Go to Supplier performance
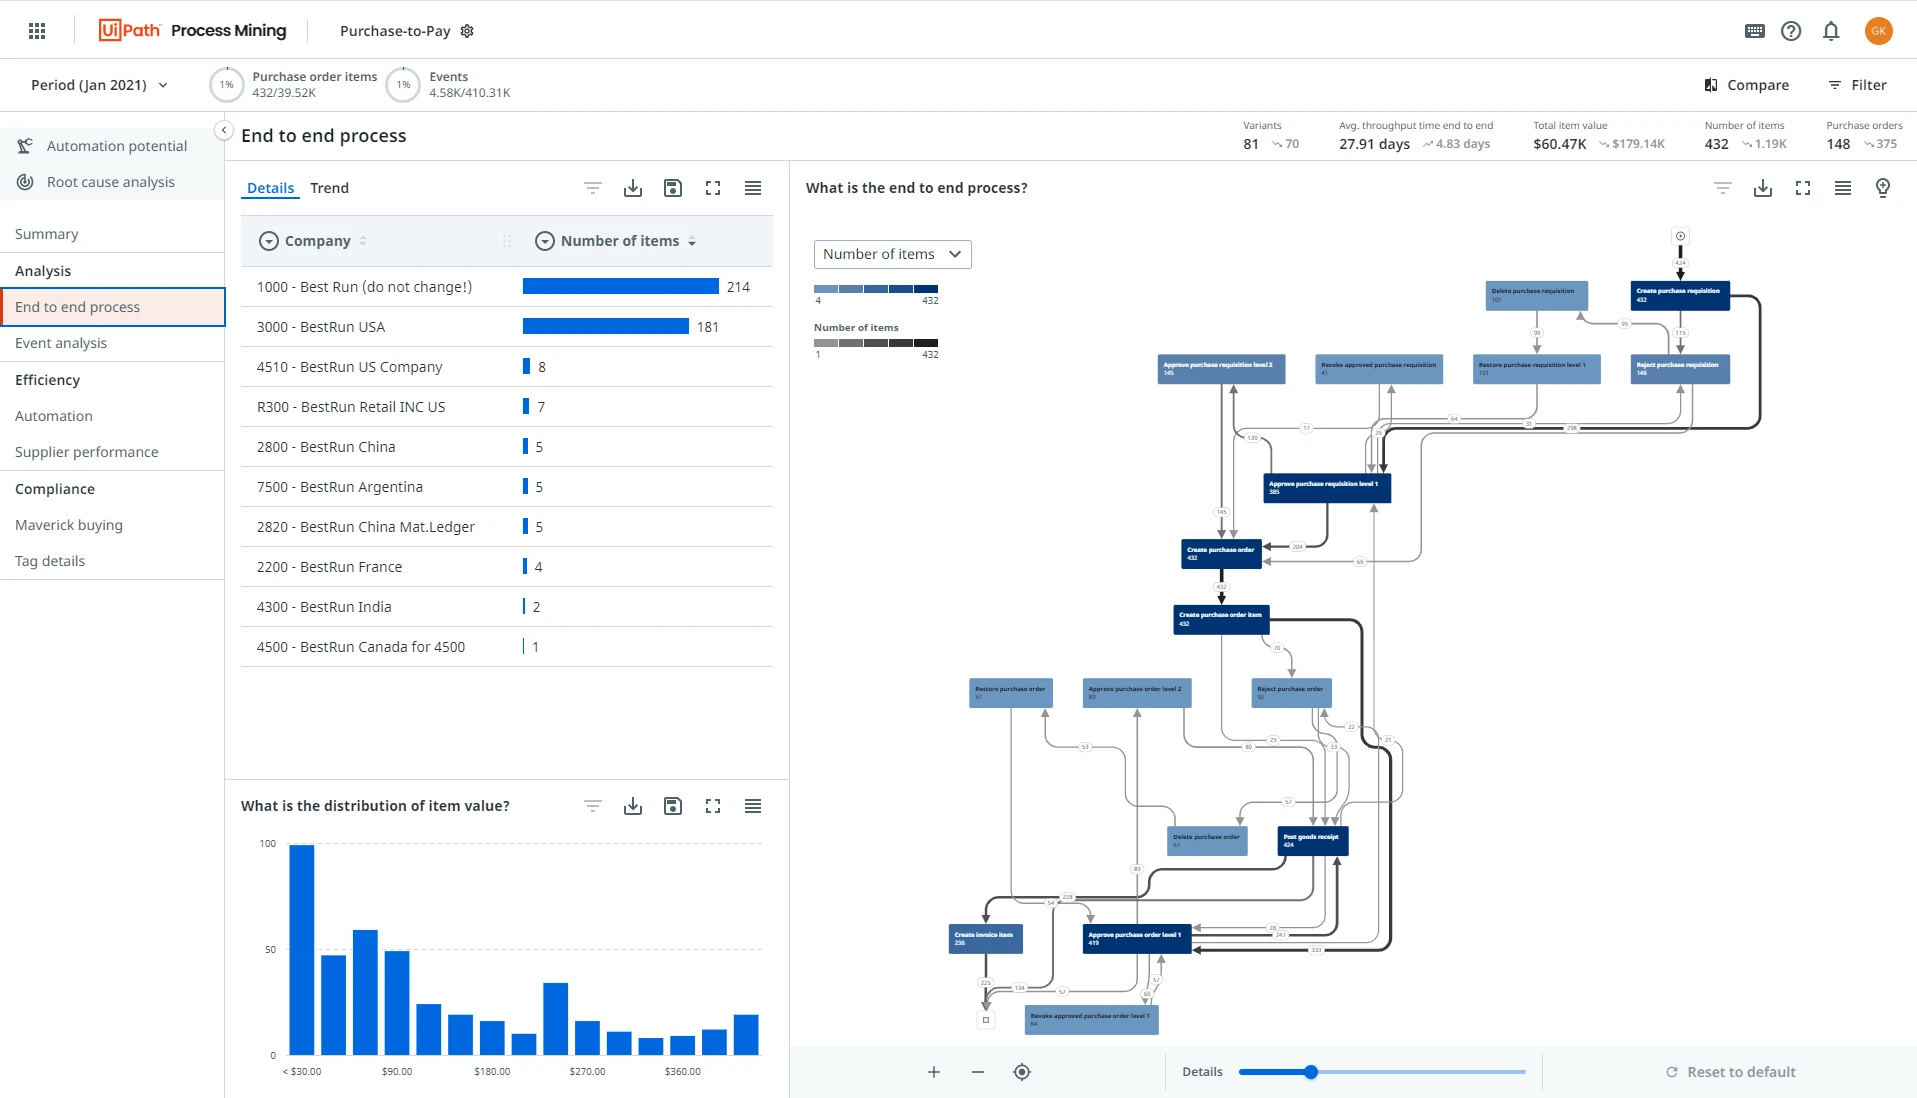This screenshot has height=1098, width=1917. tap(112, 452)
